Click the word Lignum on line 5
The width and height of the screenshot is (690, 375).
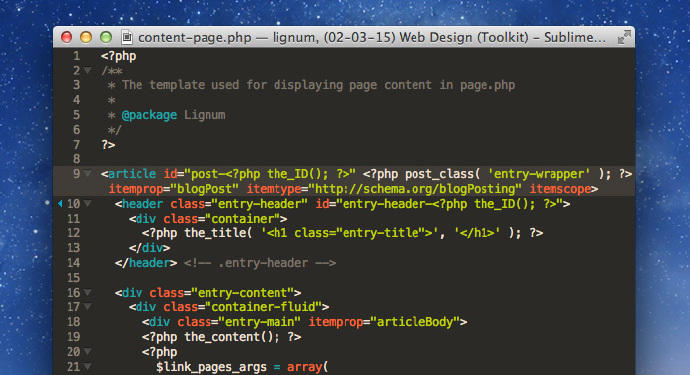tap(205, 115)
